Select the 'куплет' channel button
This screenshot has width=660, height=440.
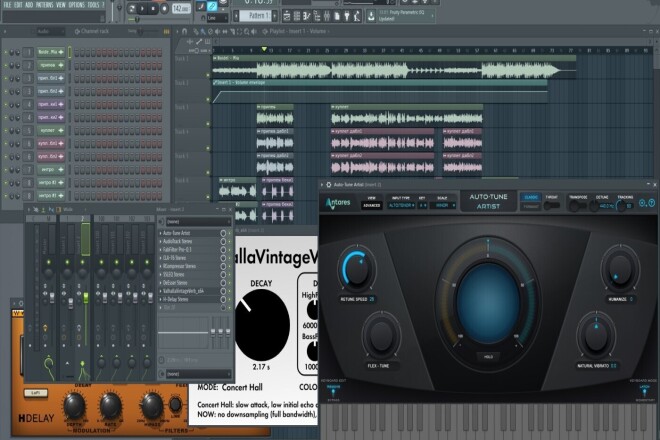click(51, 131)
